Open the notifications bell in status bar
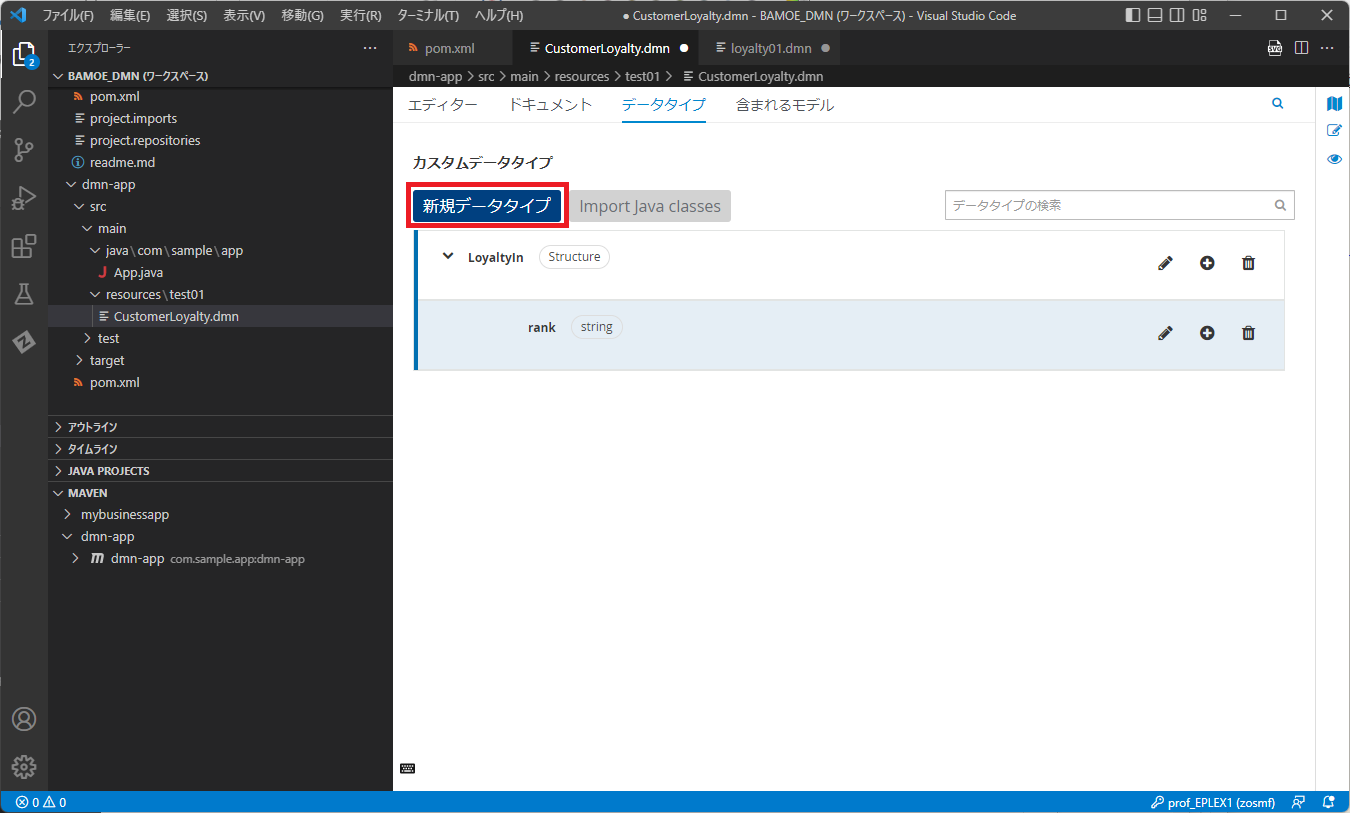This screenshot has width=1350, height=813. click(1329, 802)
